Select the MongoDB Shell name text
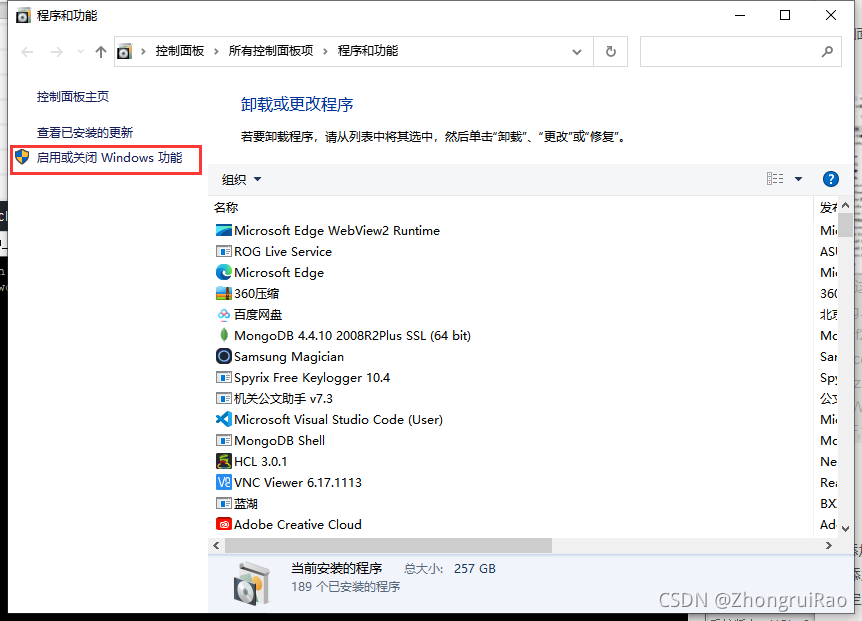Image resolution: width=862 pixels, height=621 pixels. (x=279, y=441)
